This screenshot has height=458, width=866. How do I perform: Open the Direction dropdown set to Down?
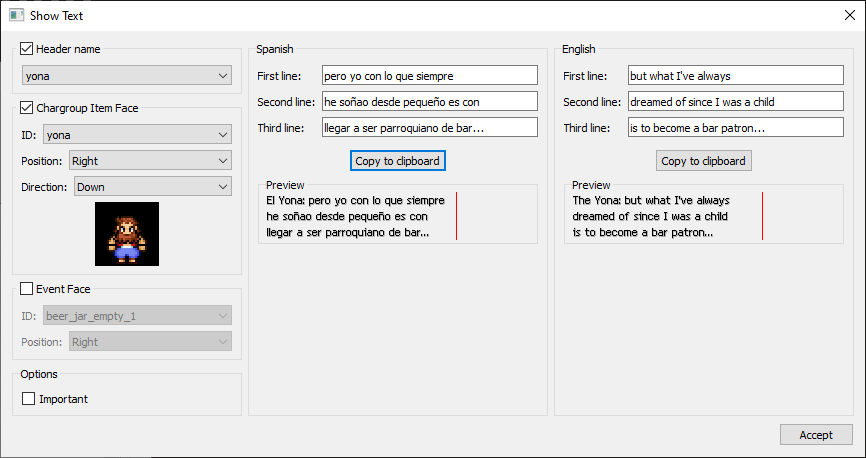click(x=152, y=187)
